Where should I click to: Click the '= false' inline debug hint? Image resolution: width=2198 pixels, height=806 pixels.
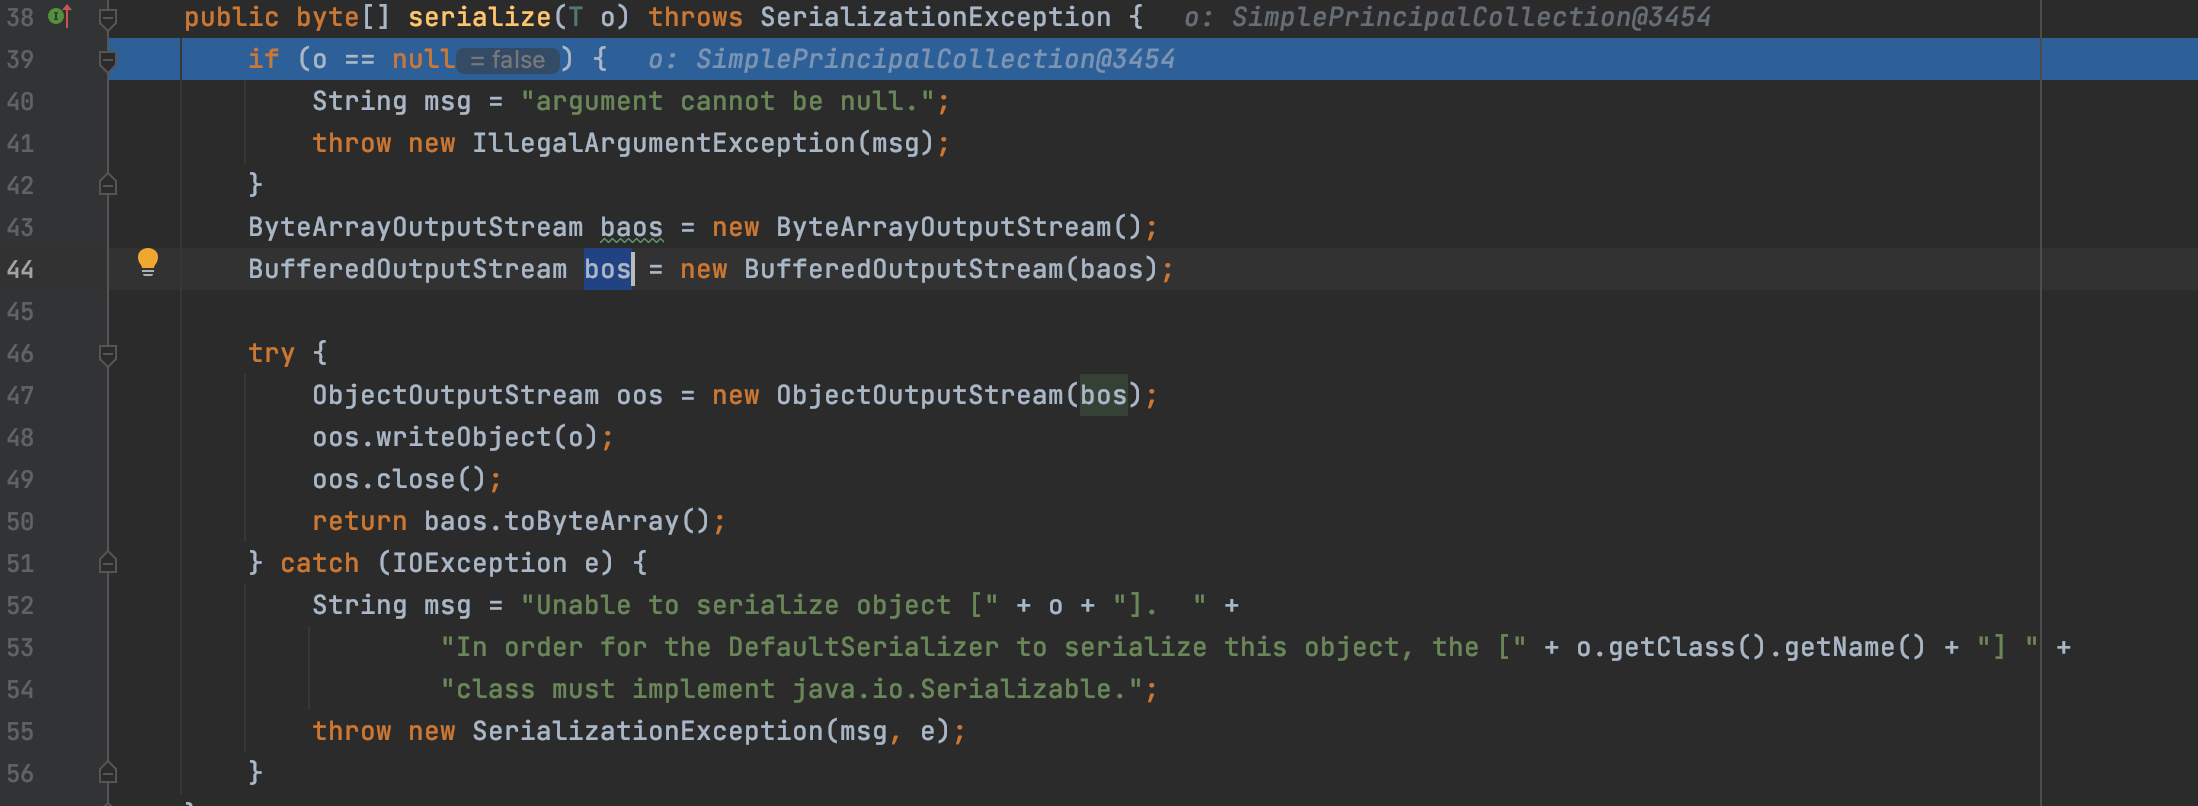click(509, 60)
